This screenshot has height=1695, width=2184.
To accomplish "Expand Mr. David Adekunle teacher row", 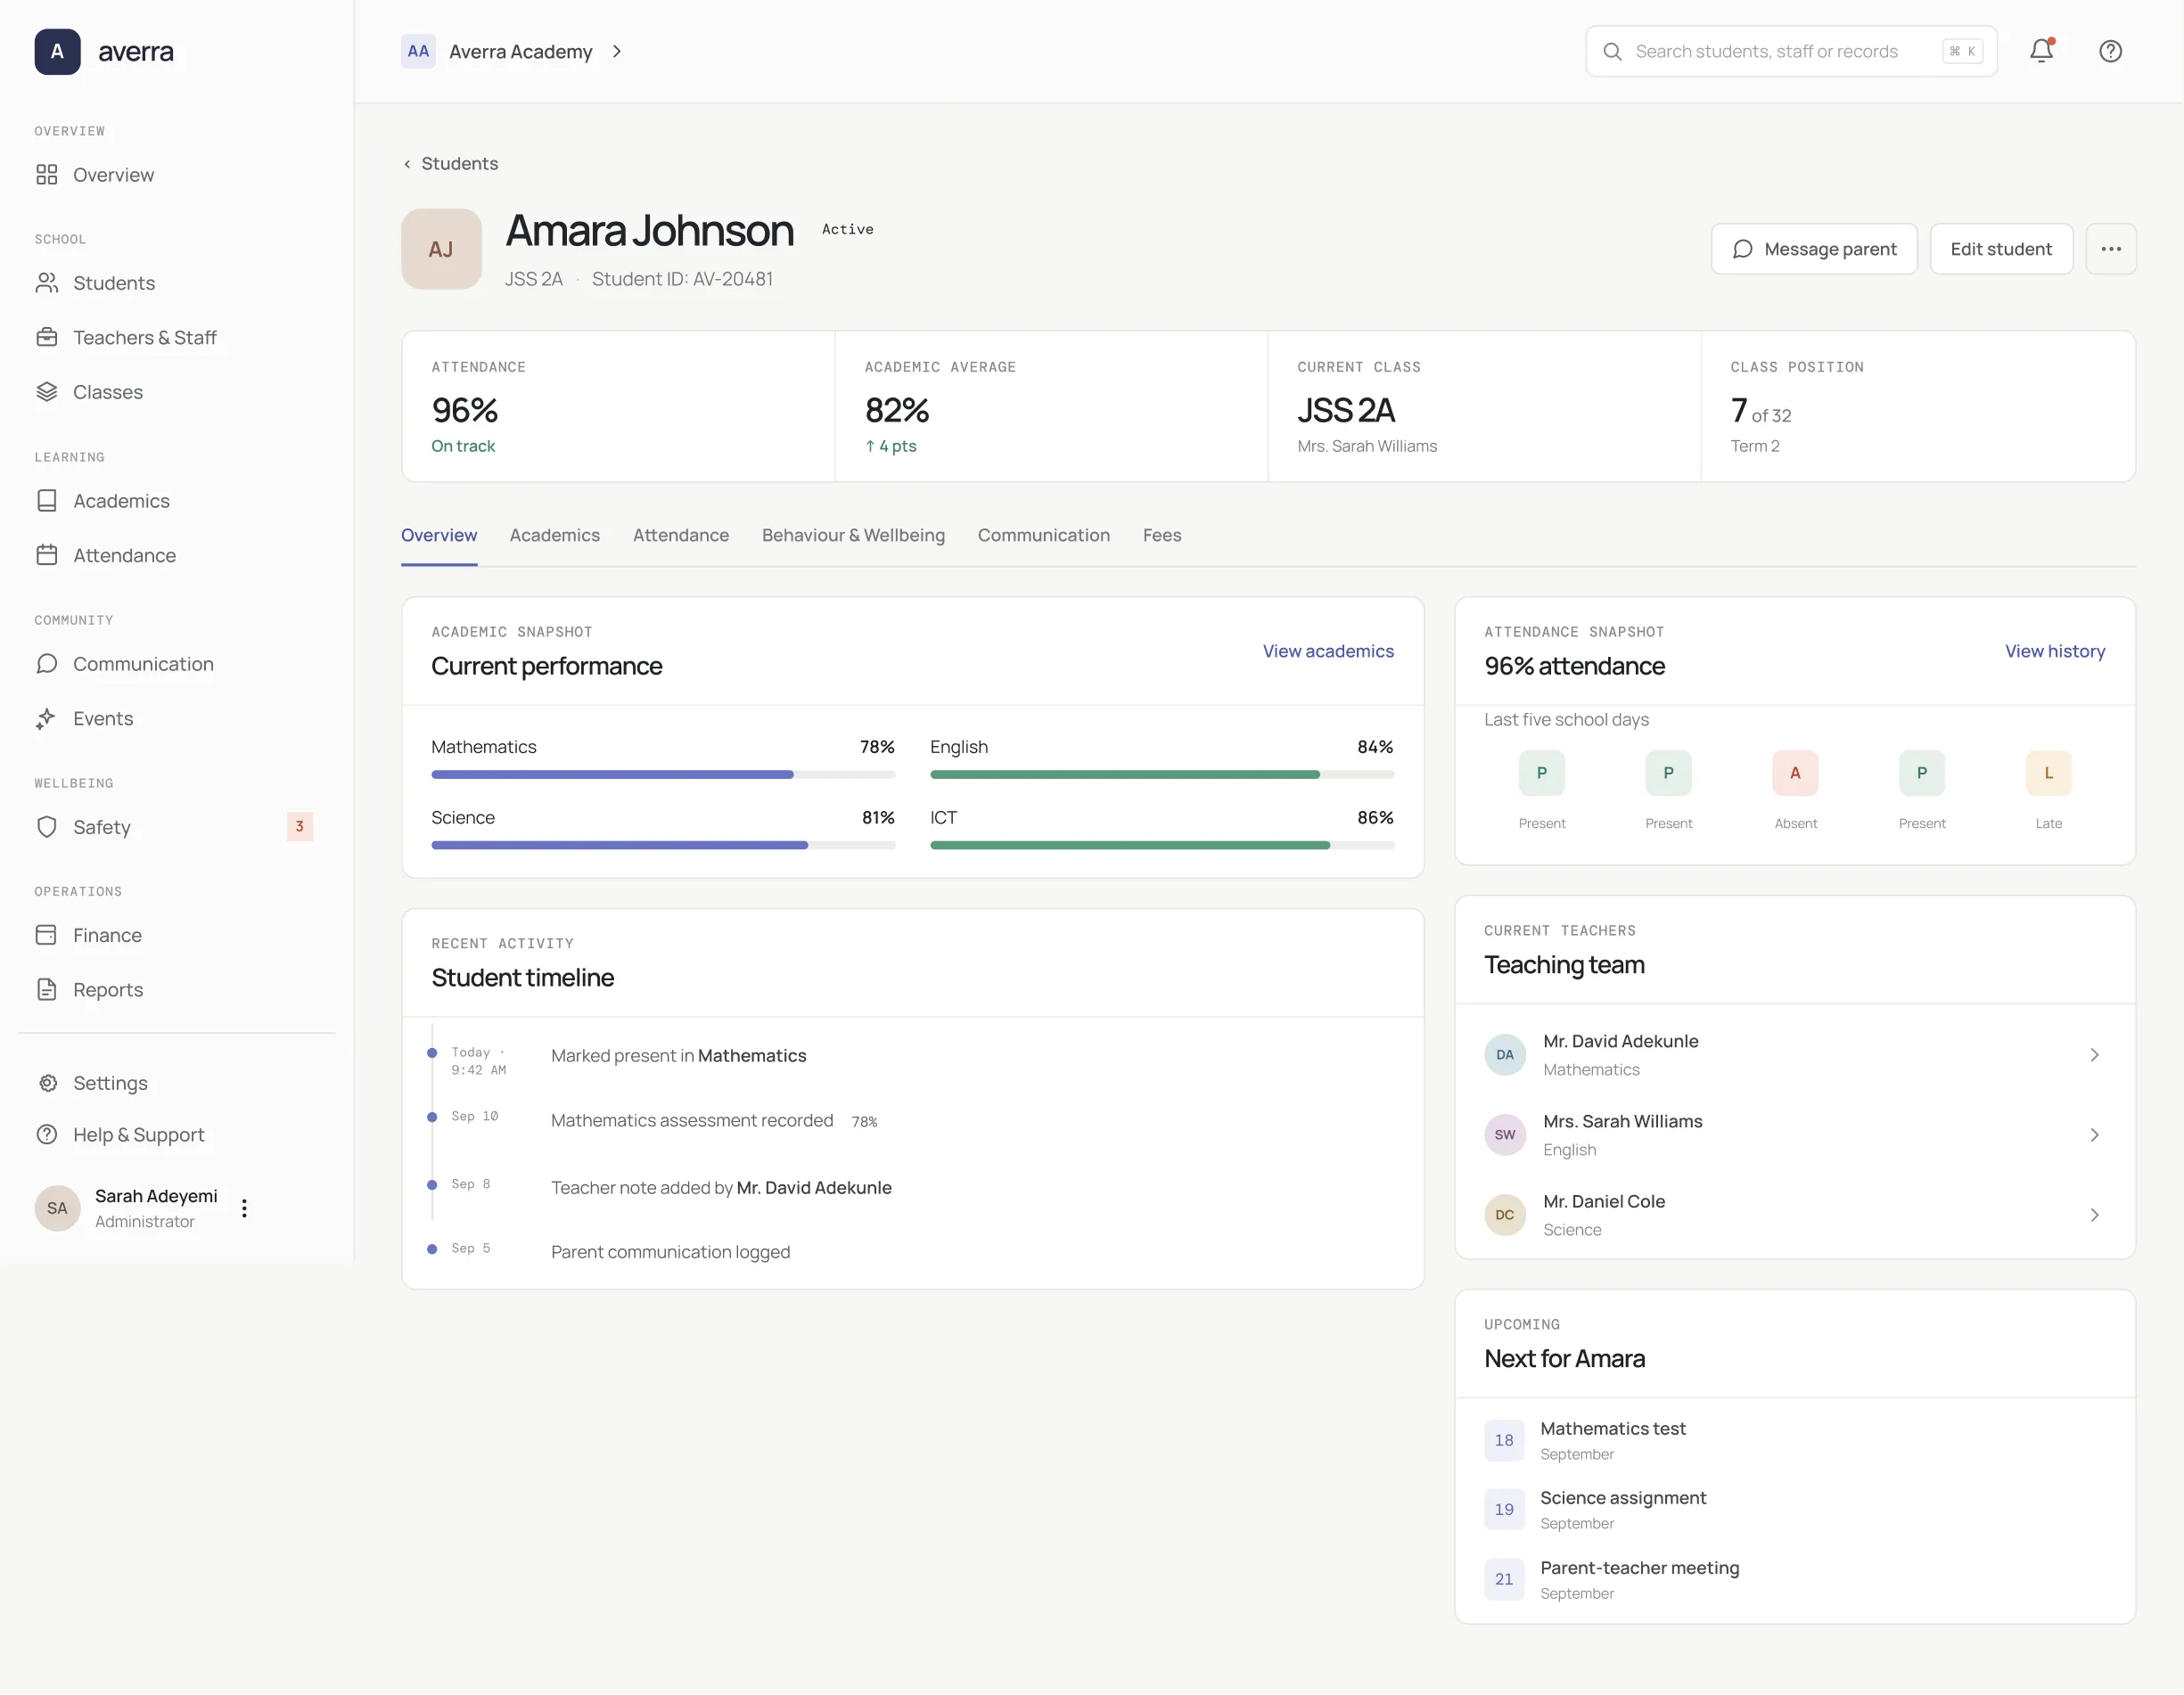I will pyautogui.click(x=1795, y=1055).
